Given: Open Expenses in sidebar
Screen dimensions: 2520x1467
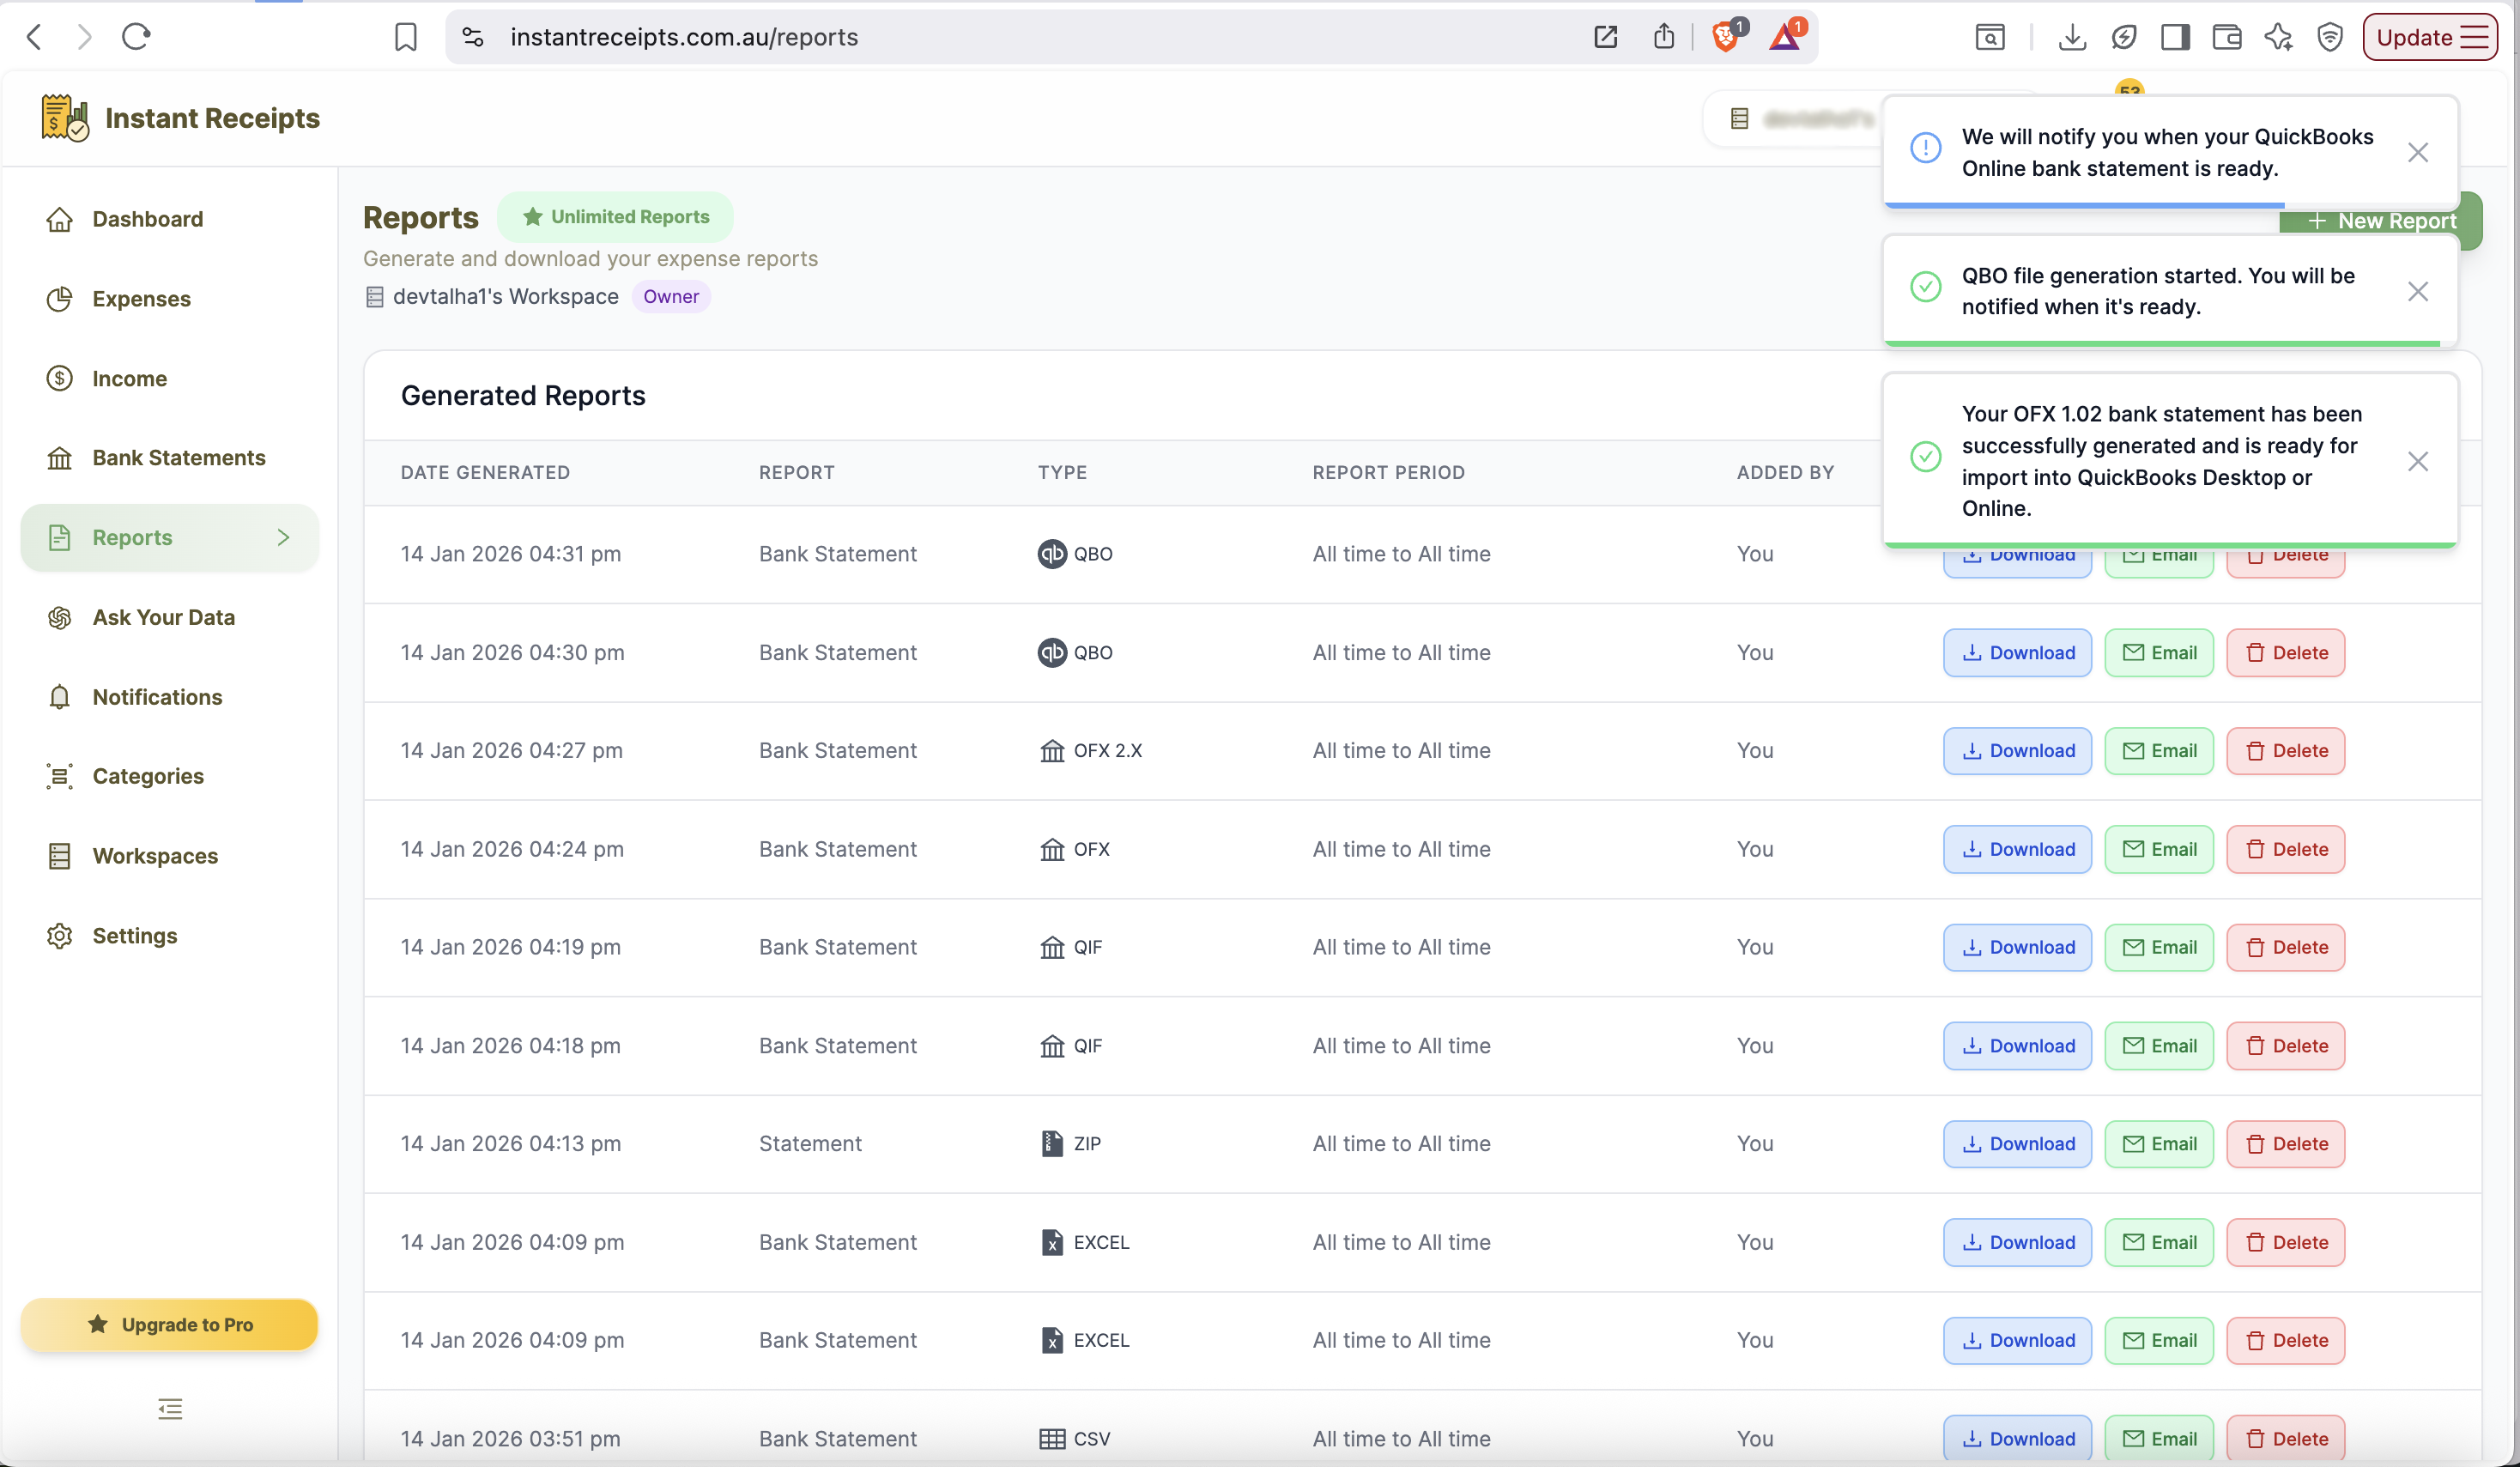Looking at the screenshot, I should [x=170, y=299].
